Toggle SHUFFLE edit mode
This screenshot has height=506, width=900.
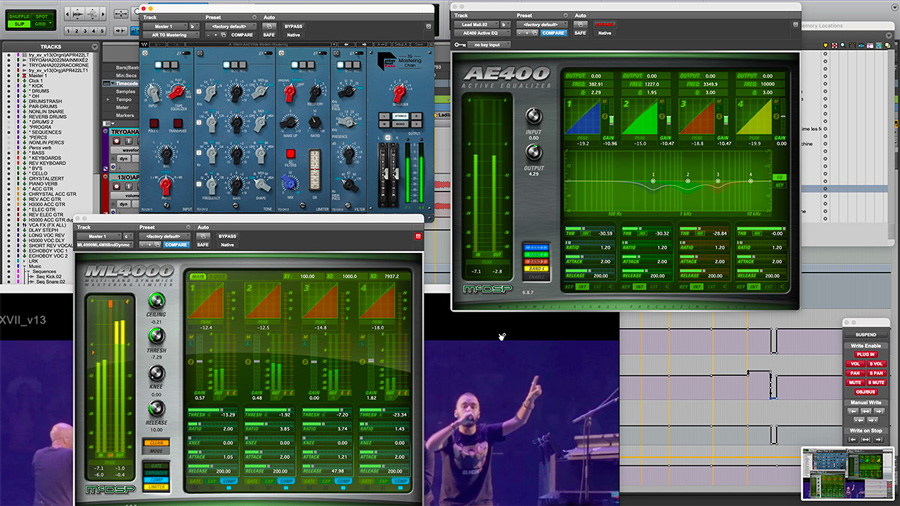(19, 17)
